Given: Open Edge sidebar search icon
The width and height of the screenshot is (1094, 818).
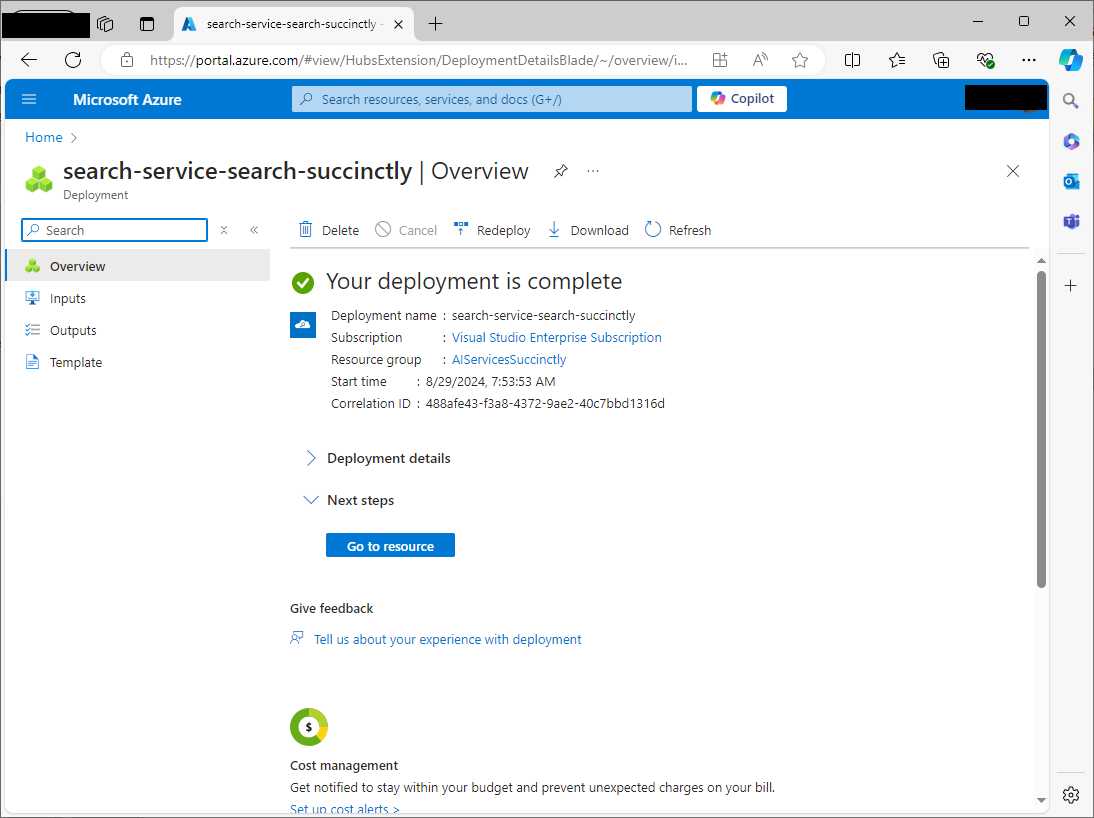Looking at the screenshot, I should point(1071,101).
